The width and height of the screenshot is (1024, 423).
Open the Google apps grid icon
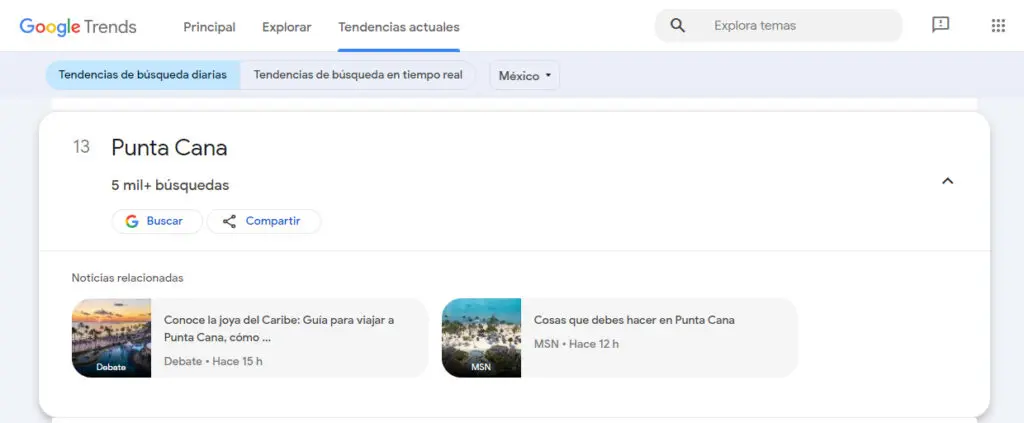tap(998, 26)
